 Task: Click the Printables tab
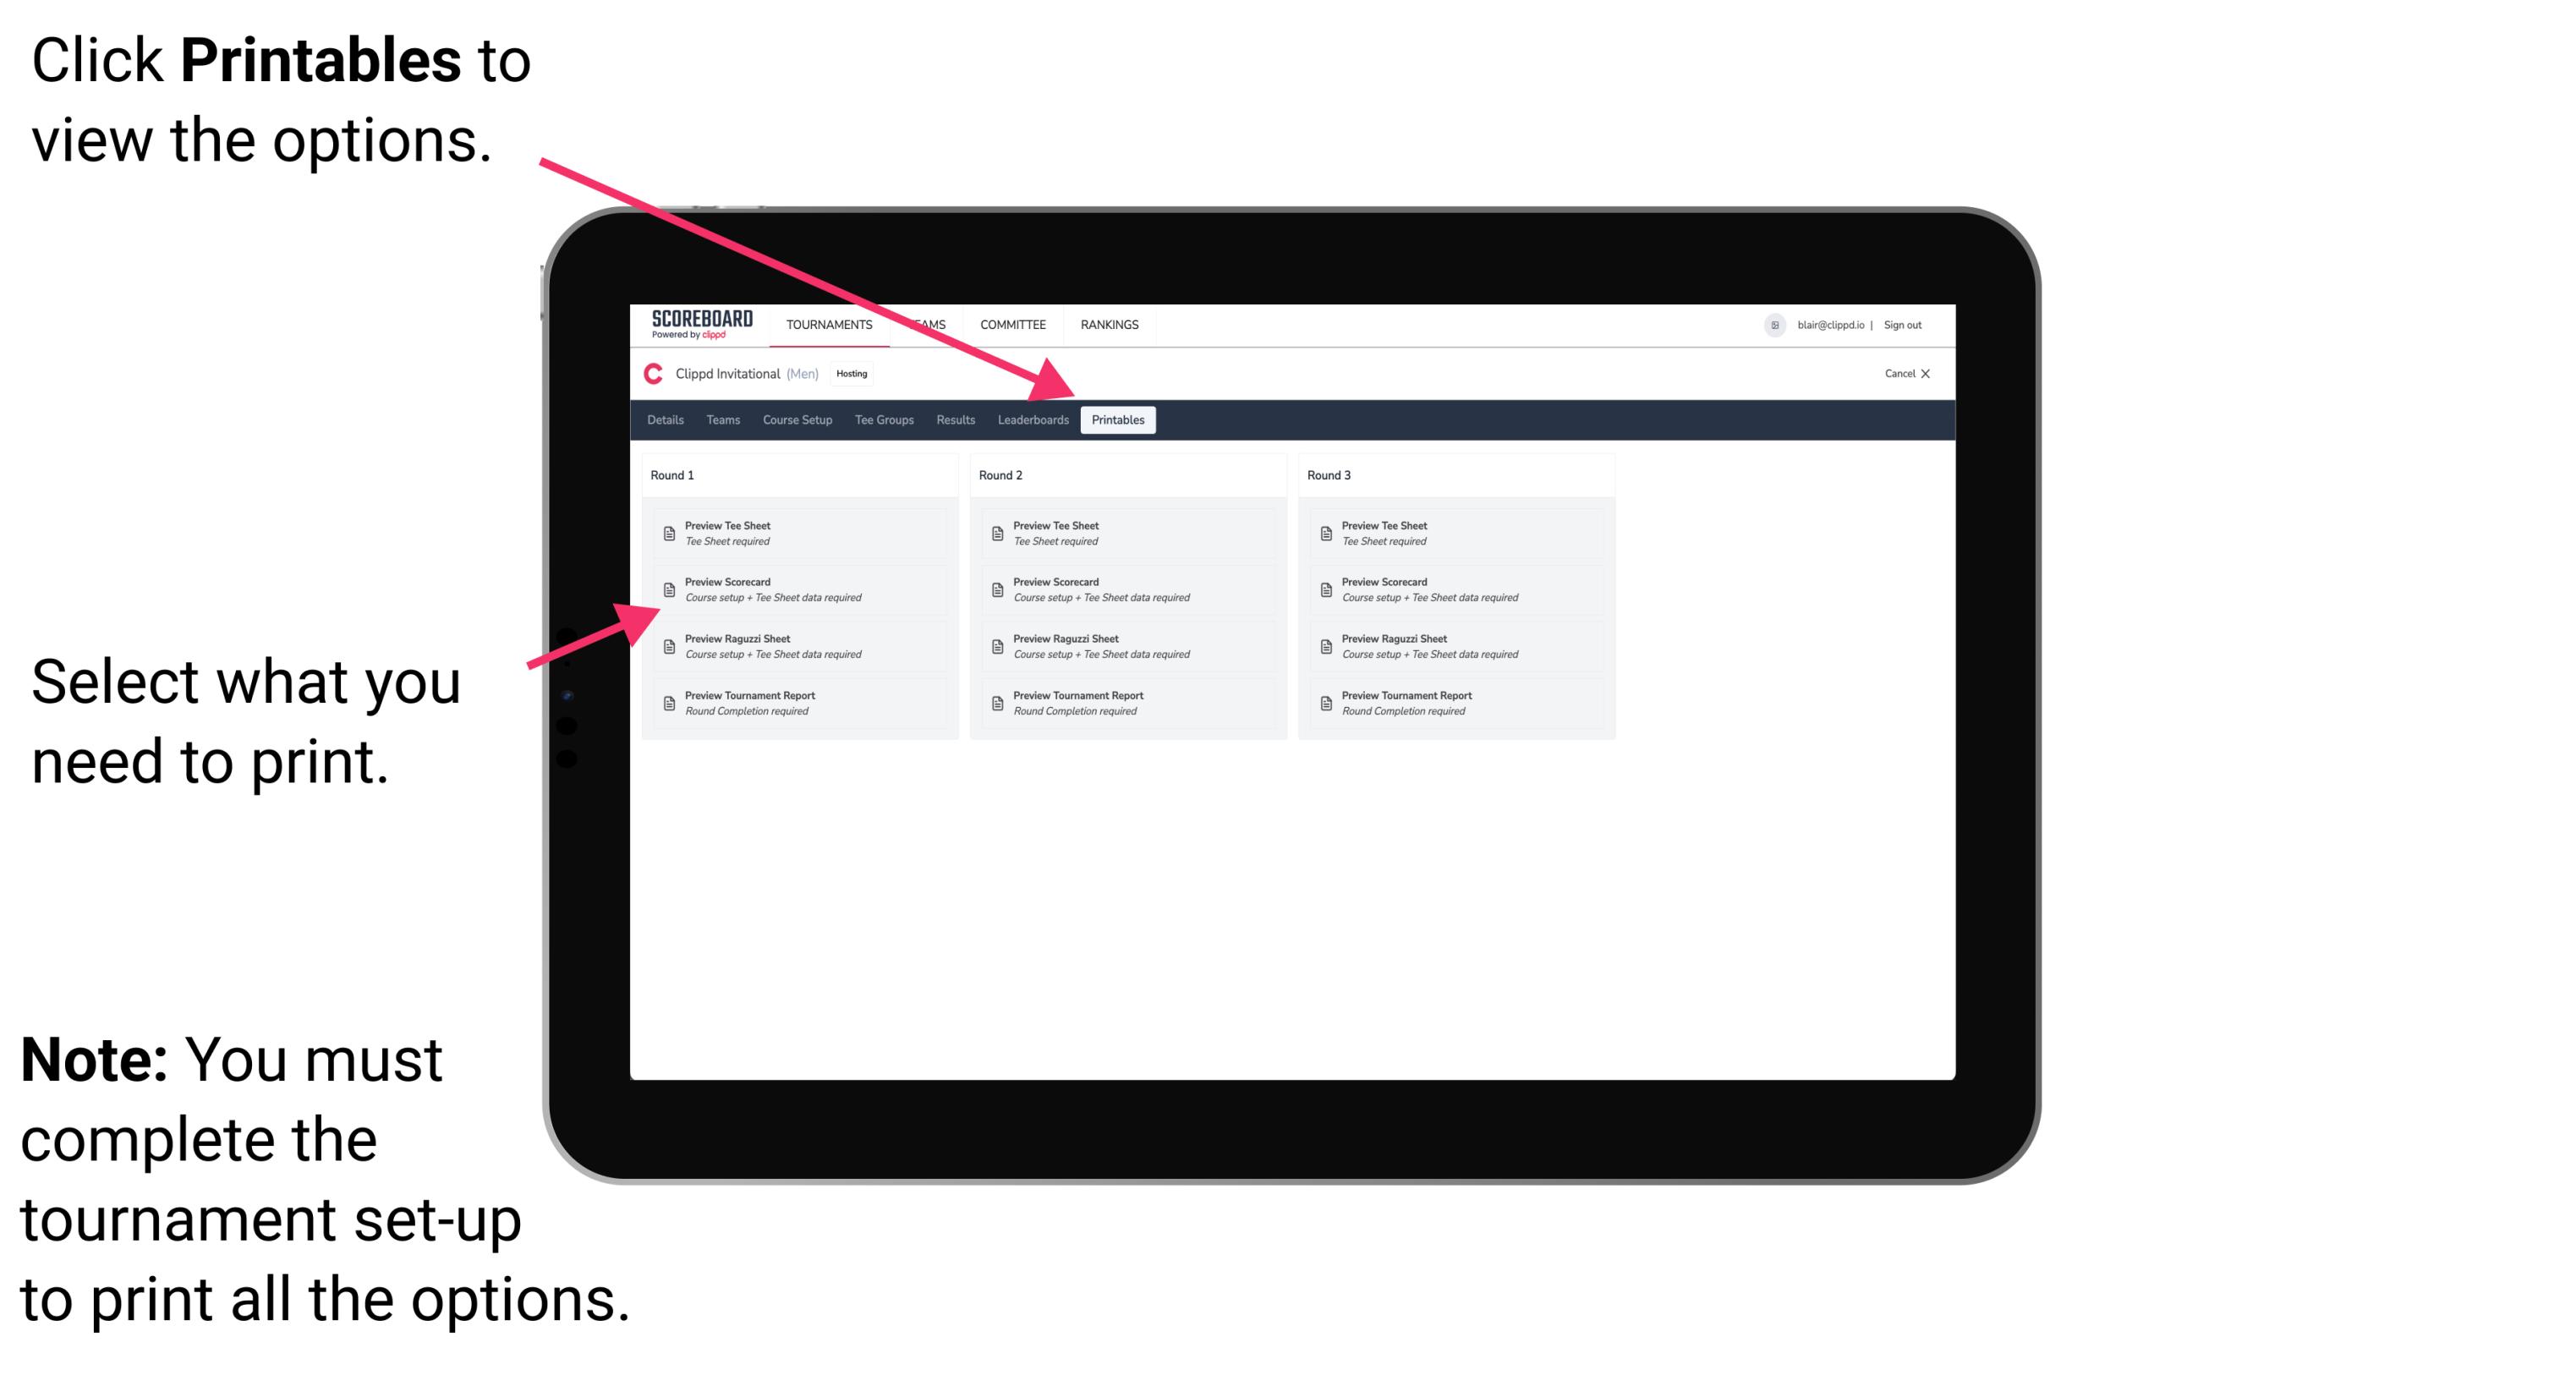pyautogui.click(x=1115, y=420)
